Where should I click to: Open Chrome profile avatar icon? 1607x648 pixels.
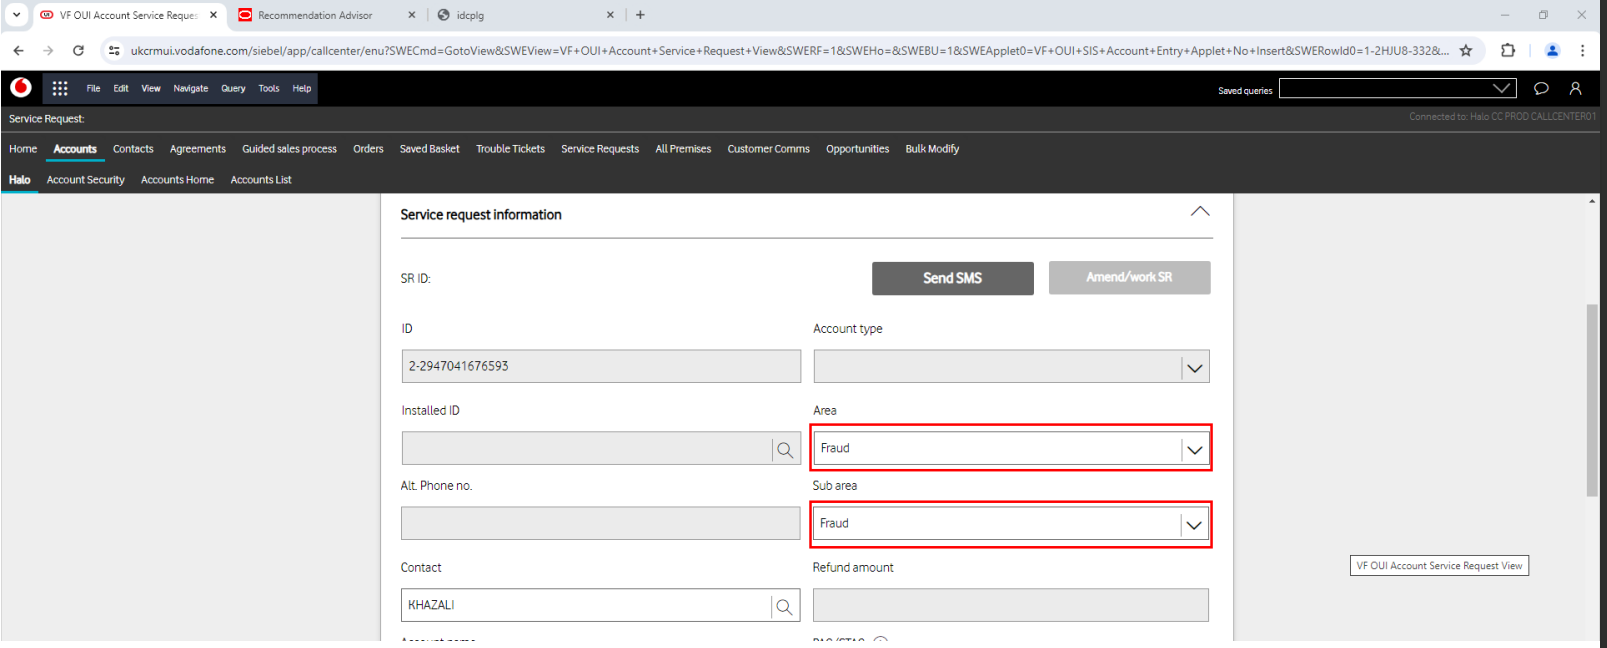coord(1552,50)
